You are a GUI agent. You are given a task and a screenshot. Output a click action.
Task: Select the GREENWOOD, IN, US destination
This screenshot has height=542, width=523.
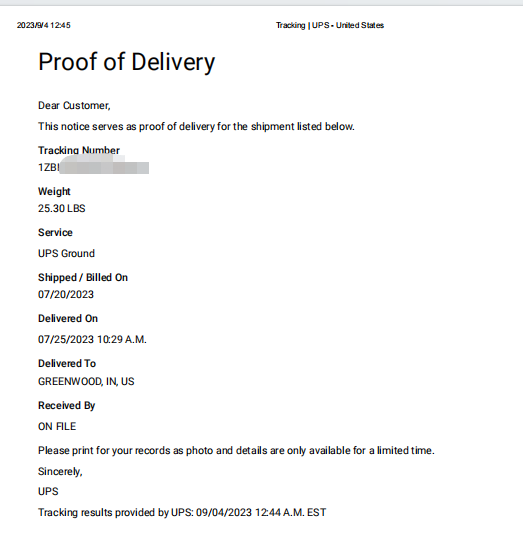click(x=86, y=382)
